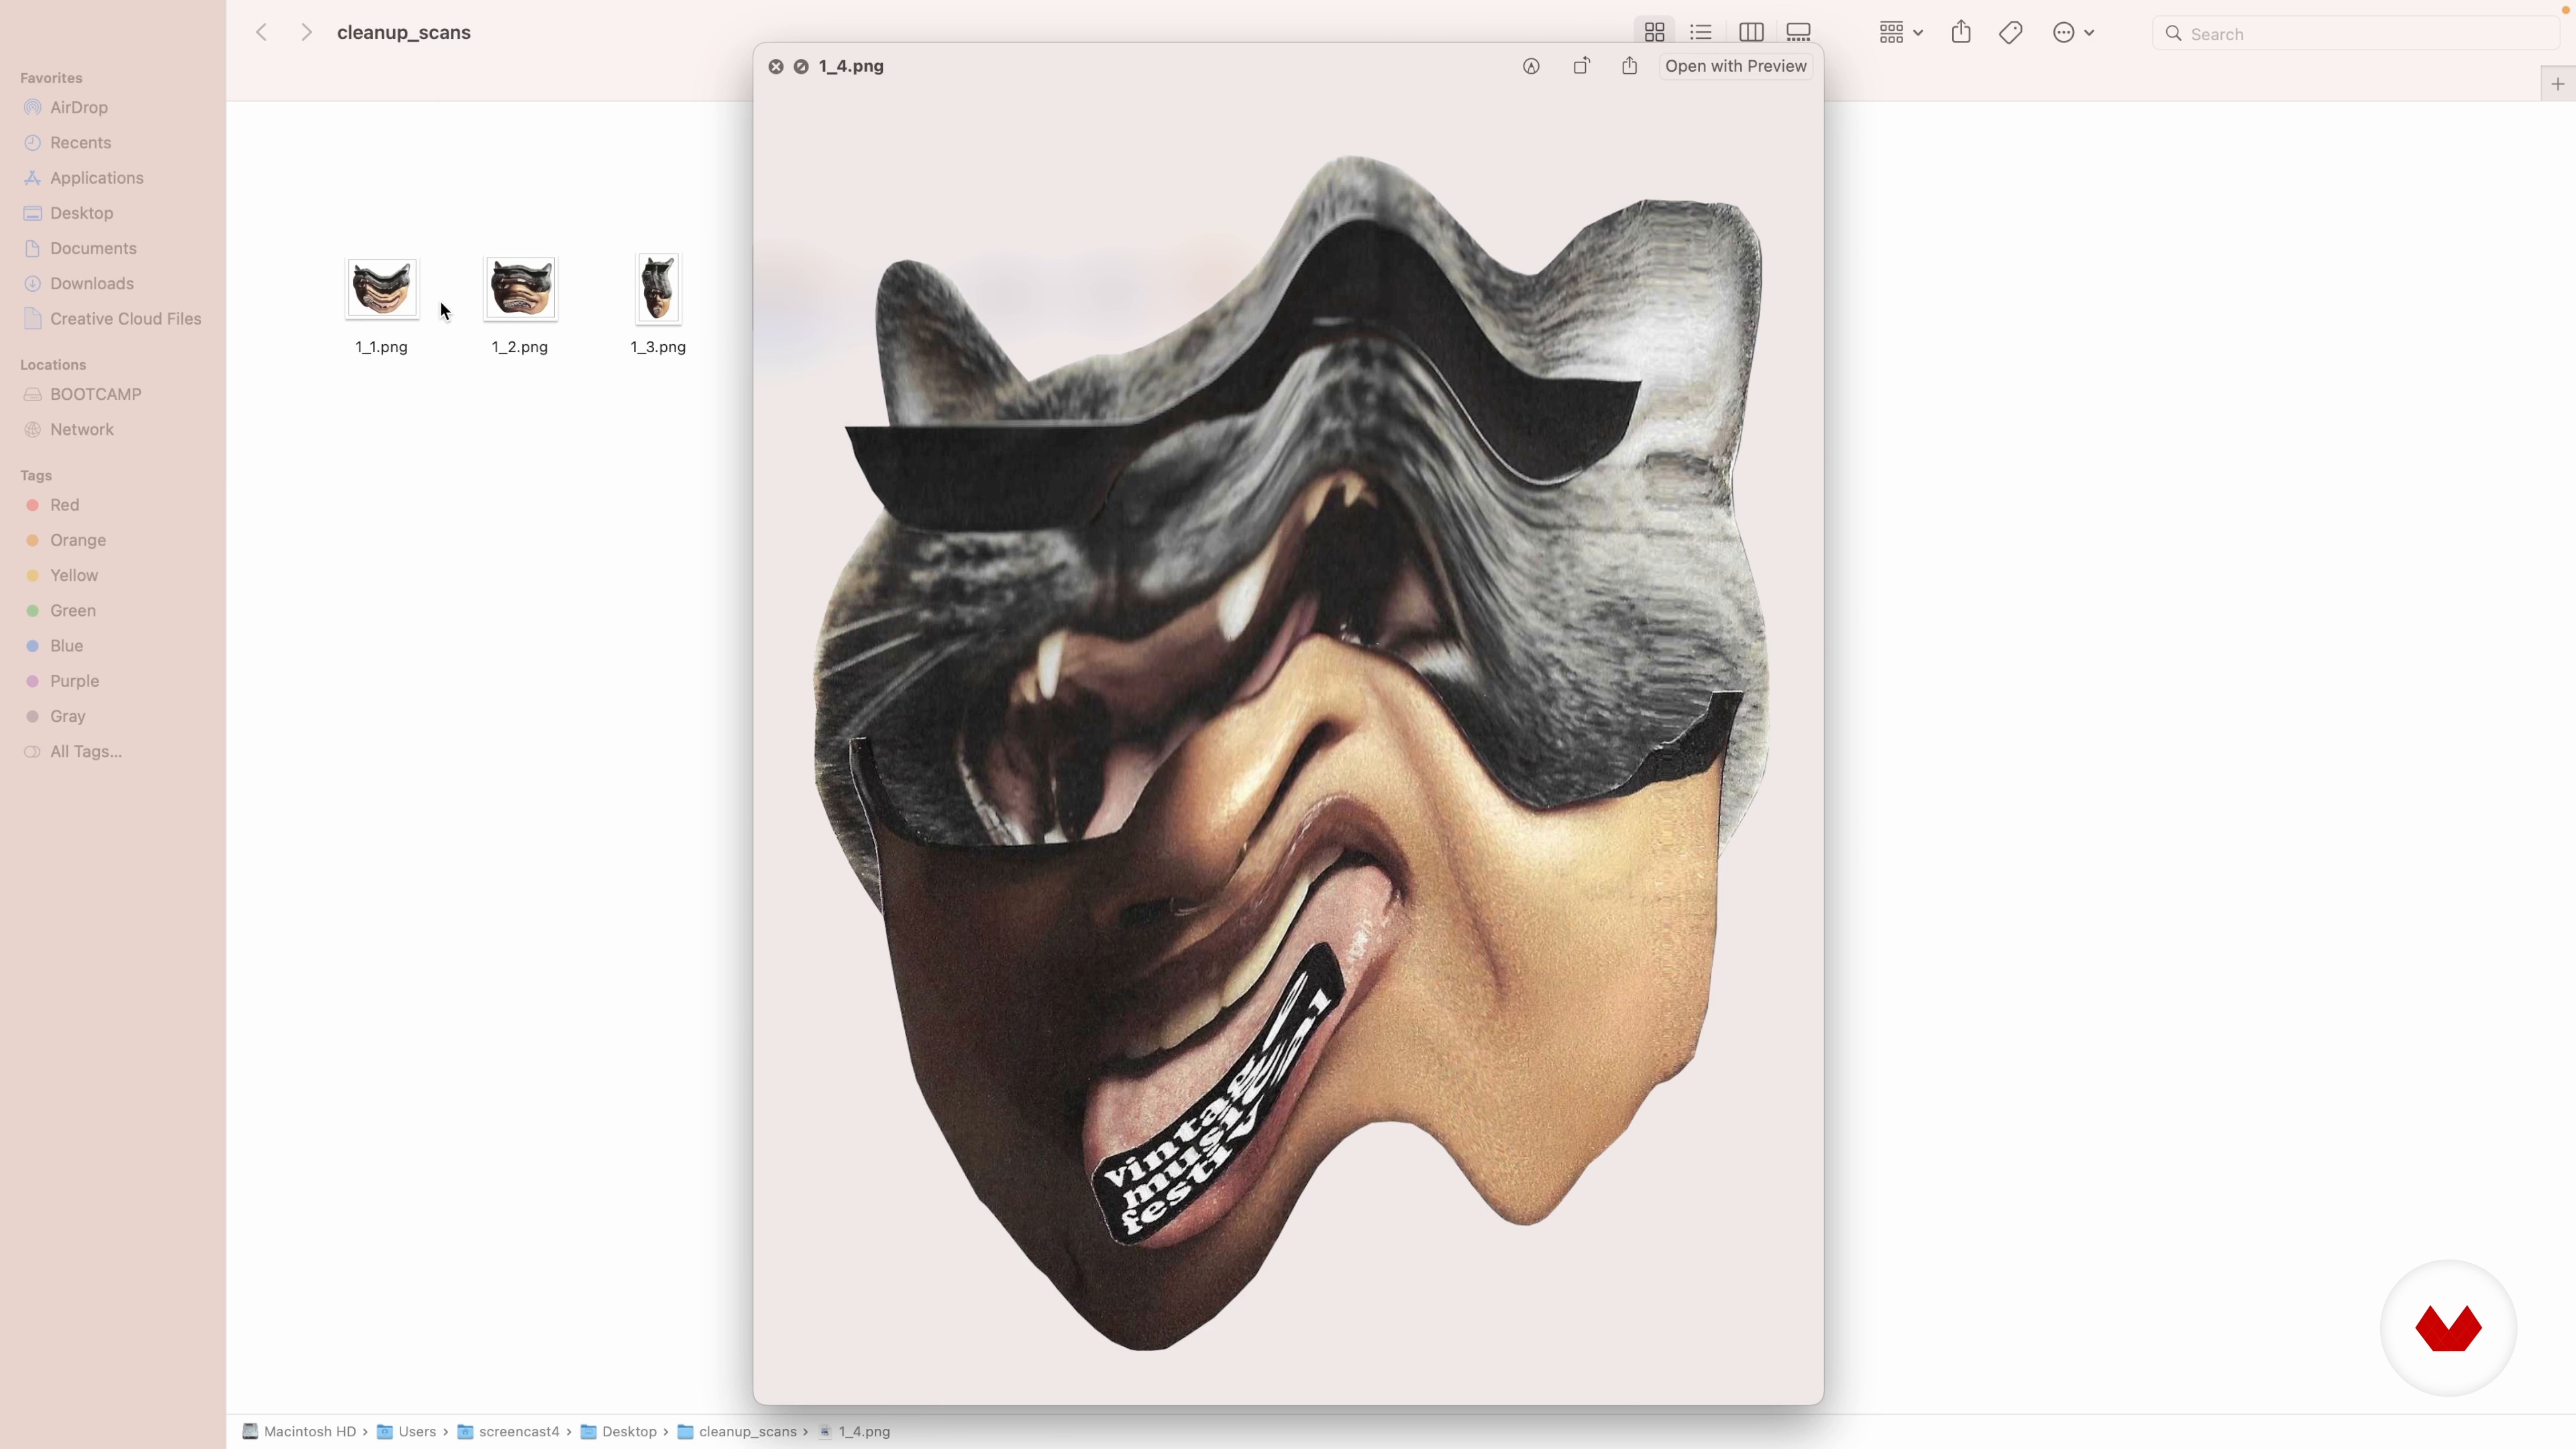Screen dimensions: 2576x1449
Task: Click Open with Preview button
Action: [x=1736, y=66]
